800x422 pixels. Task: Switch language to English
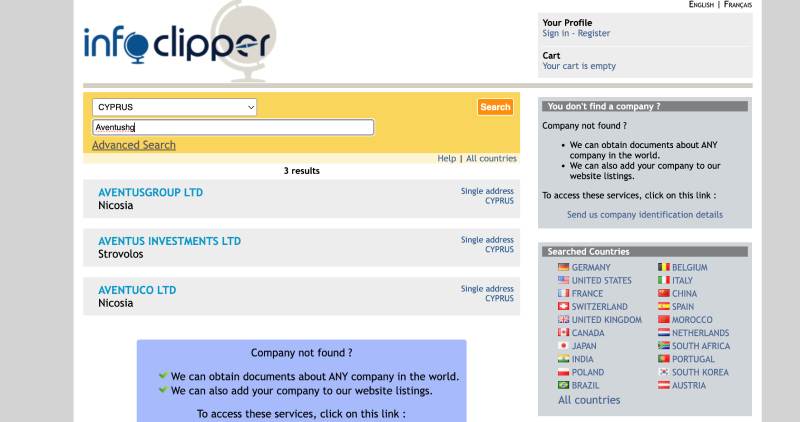pyautogui.click(x=701, y=5)
